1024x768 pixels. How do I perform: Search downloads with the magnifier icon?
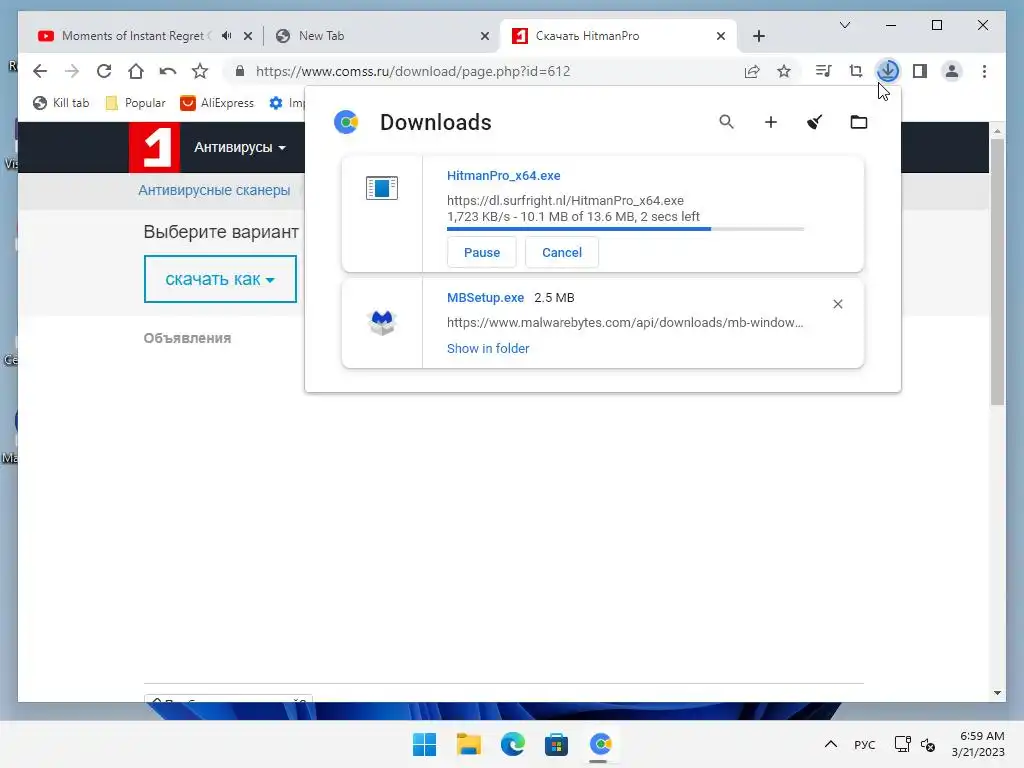(x=726, y=121)
